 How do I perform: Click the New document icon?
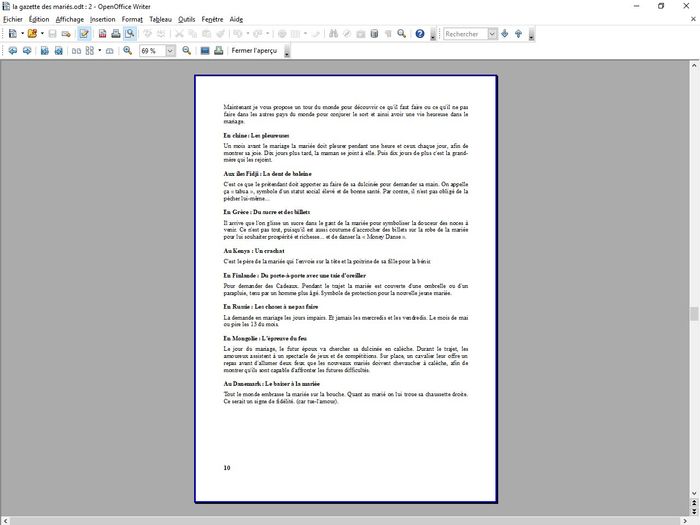(x=12, y=33)
